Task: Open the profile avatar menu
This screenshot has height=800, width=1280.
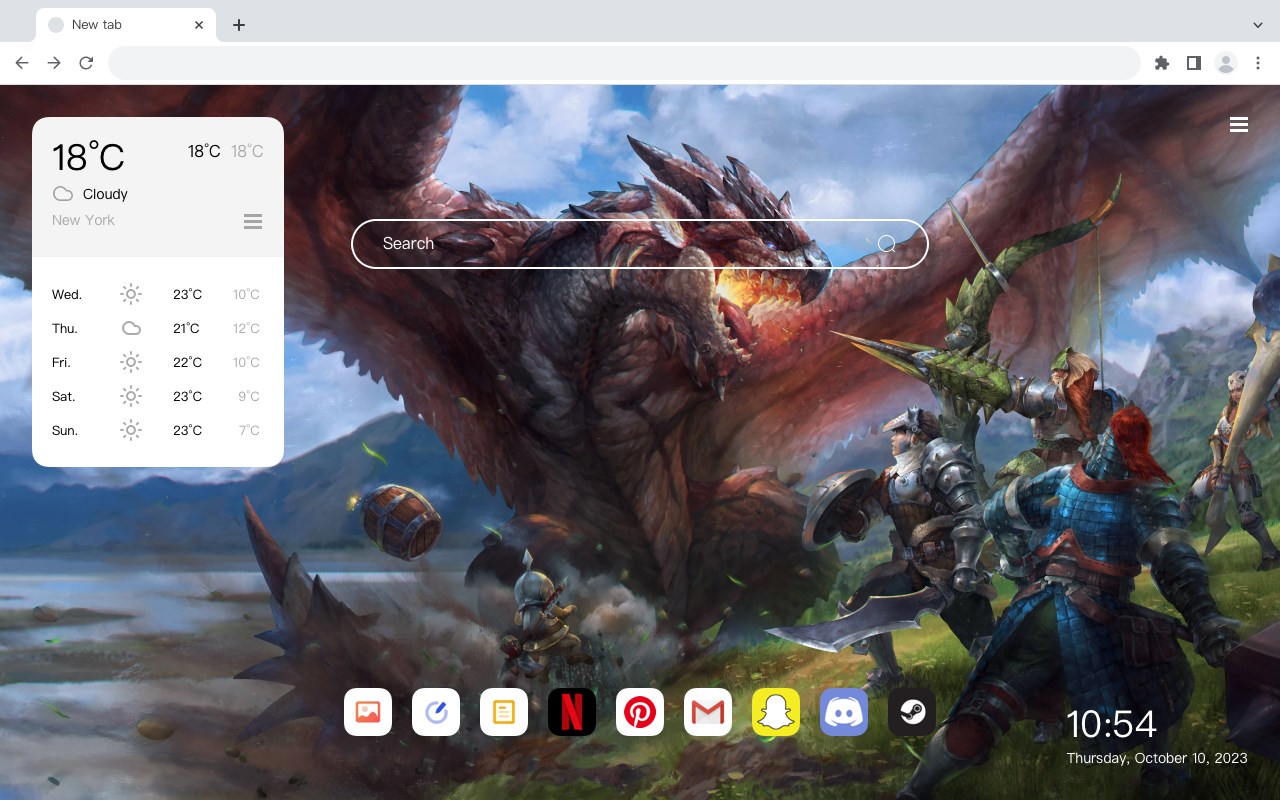Action: pos(1226,63)
